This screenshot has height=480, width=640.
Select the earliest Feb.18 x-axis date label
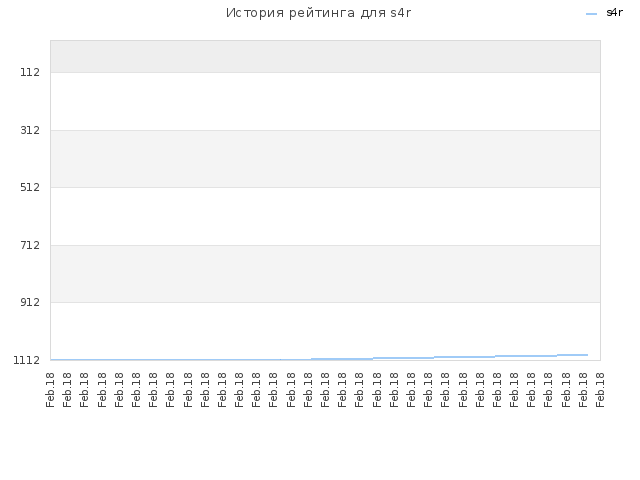pyautogui.click(x=50, y=390)
